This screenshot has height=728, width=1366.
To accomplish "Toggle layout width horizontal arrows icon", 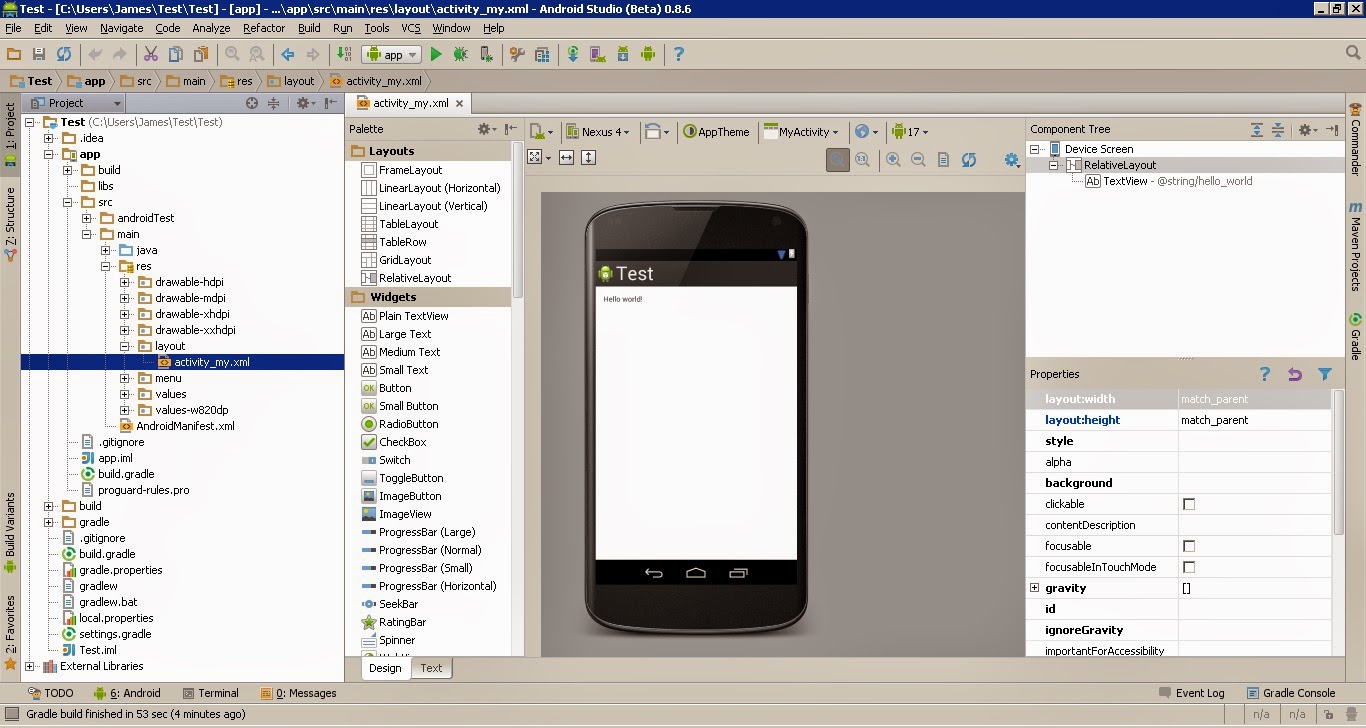I will click(x=566, y=158).
